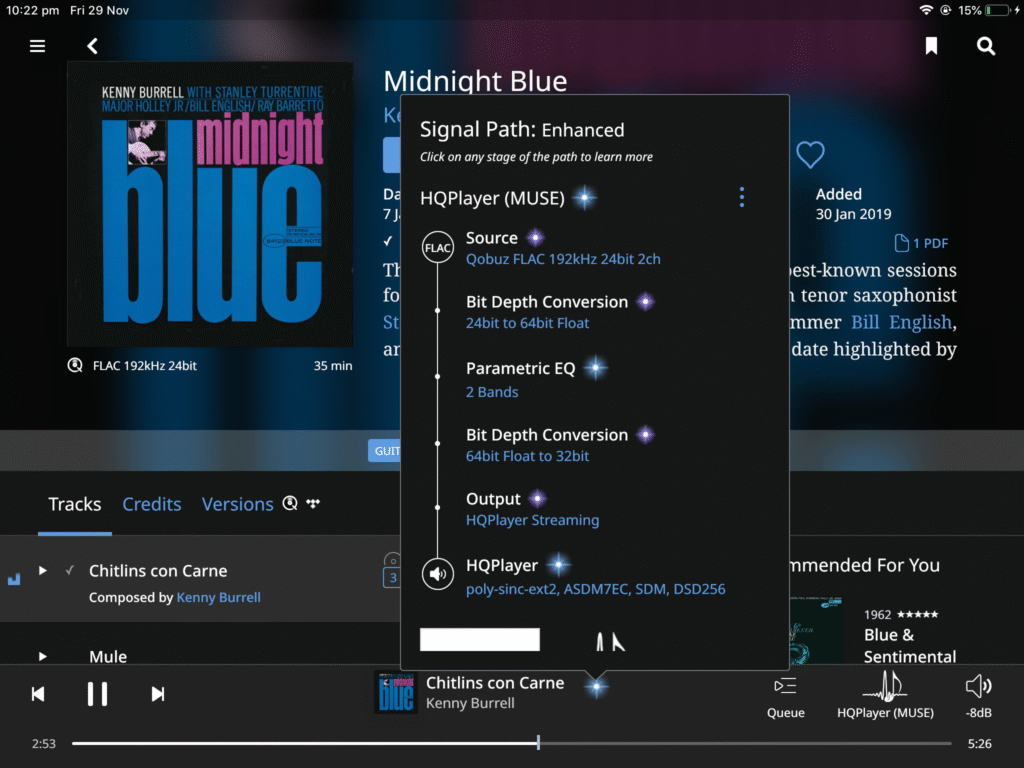Open the hamburger navigation menu
1024x768 pixels.
pyautogui.click(x=37, y=46)
